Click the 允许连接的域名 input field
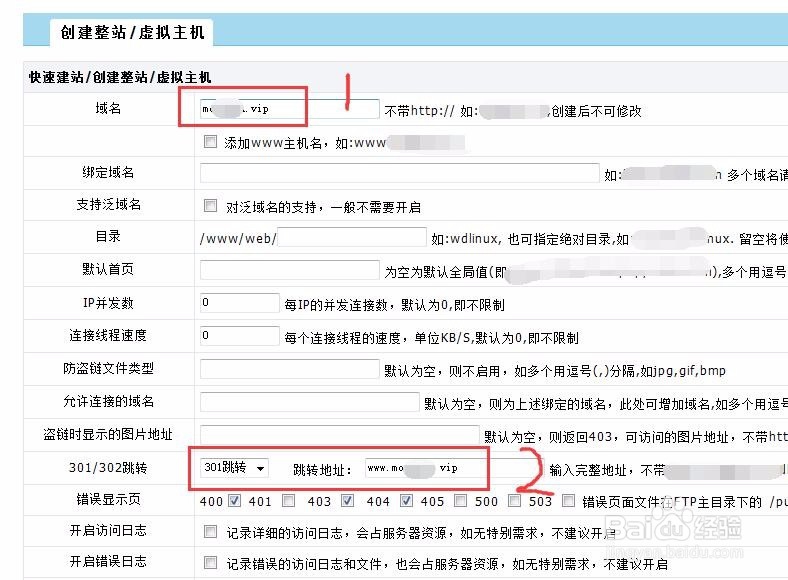This screenshot has width=788, height=580. pyautogui.click(x=310, y=402)
